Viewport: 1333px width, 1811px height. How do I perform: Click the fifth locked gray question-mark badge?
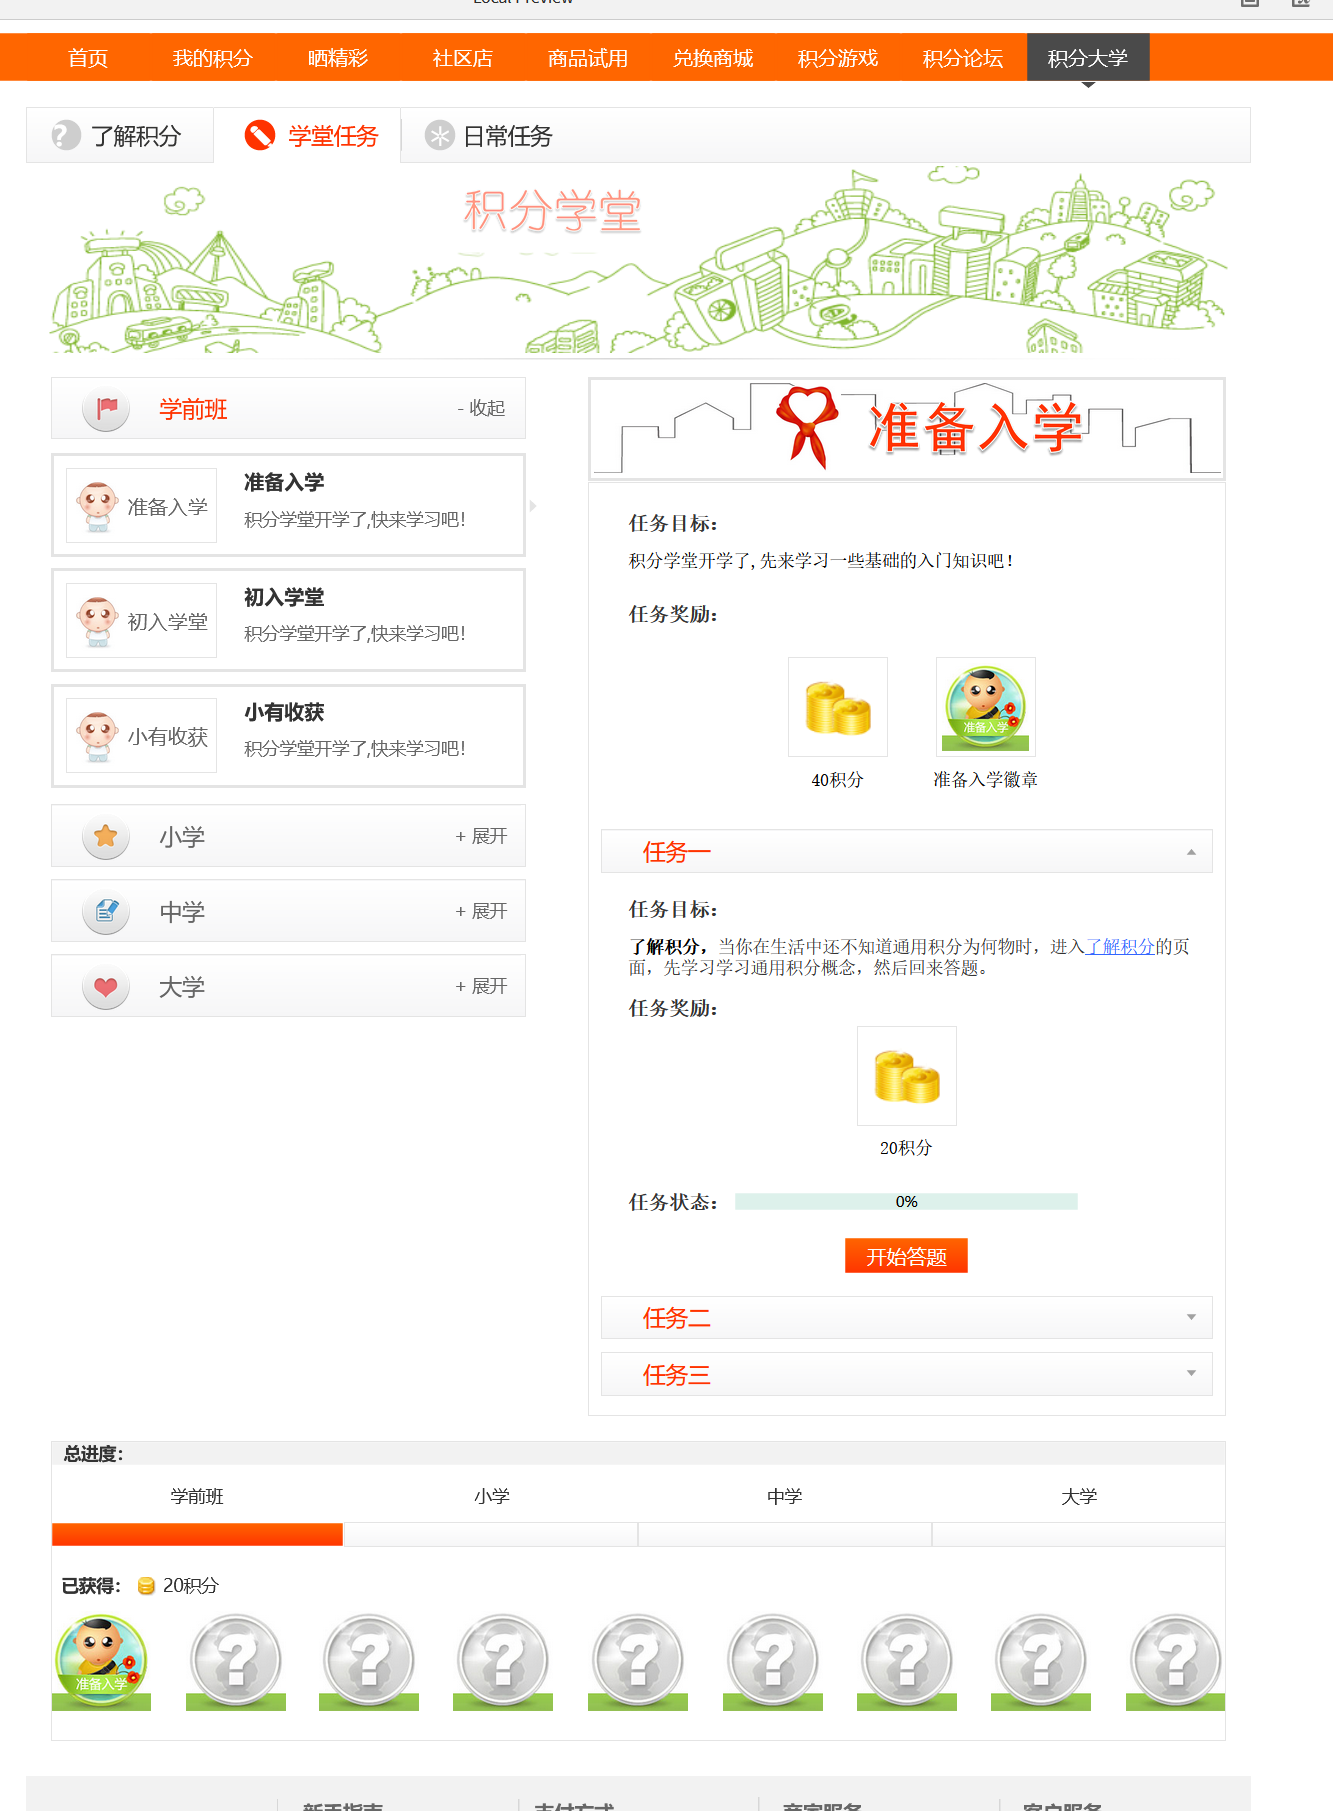click(x=773, y=1662)
